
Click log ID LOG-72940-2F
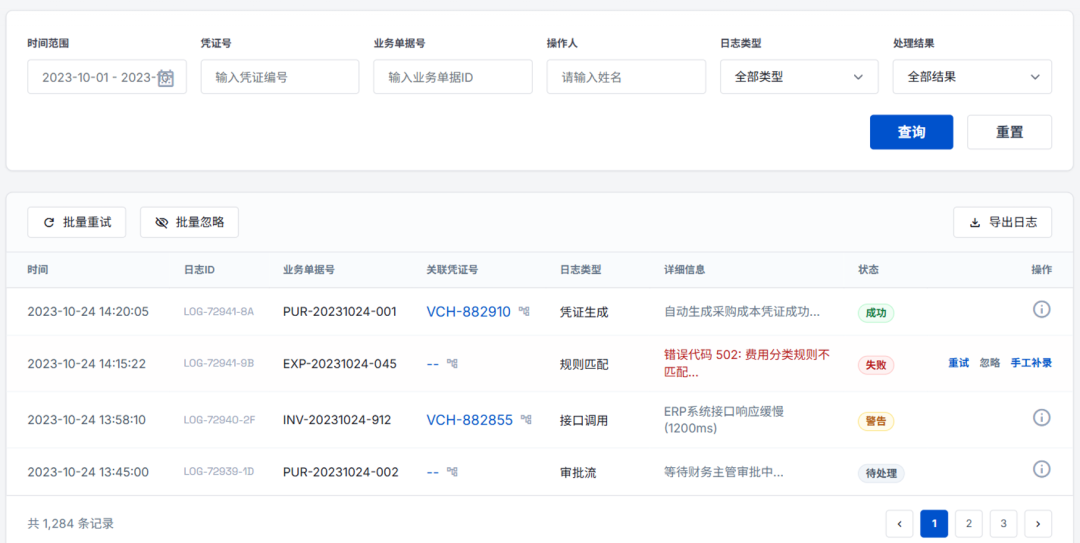point(219,420)
